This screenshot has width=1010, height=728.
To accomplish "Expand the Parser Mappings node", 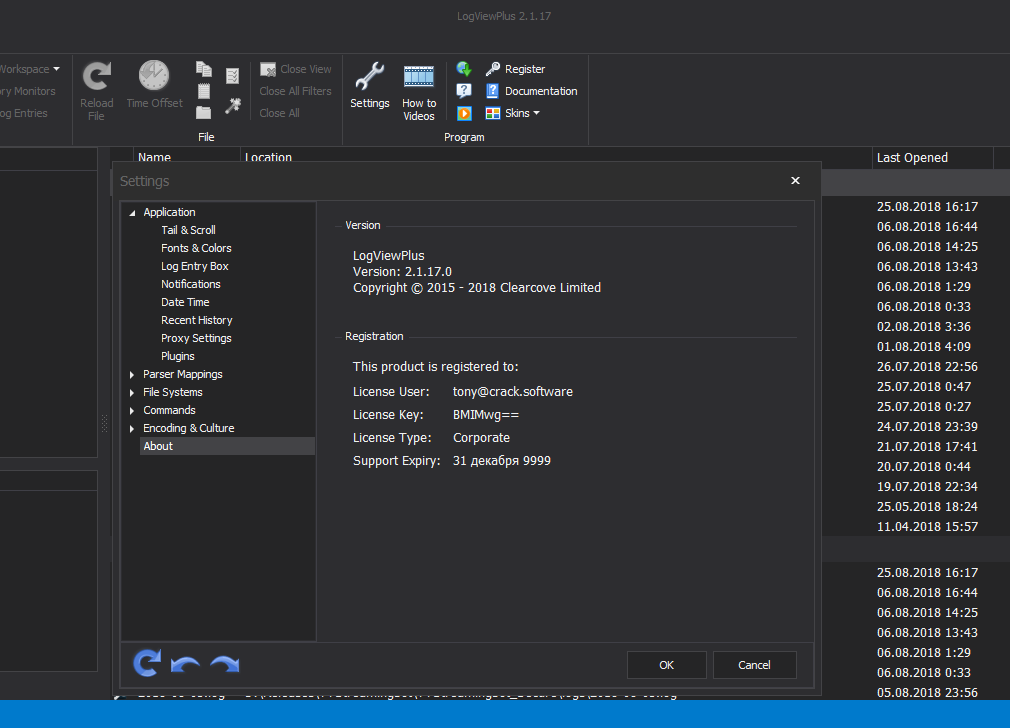I will [x=132, y=374].
